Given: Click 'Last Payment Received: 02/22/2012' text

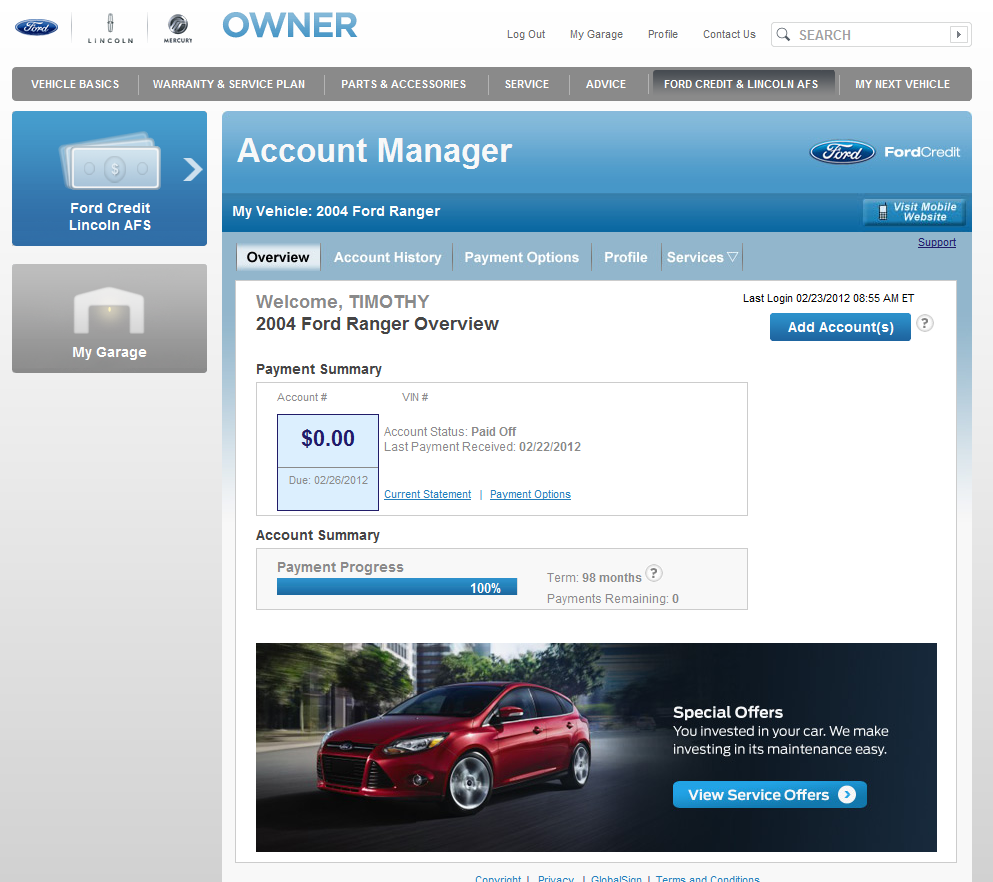Looking at the screenshot, I should (482, 447).
